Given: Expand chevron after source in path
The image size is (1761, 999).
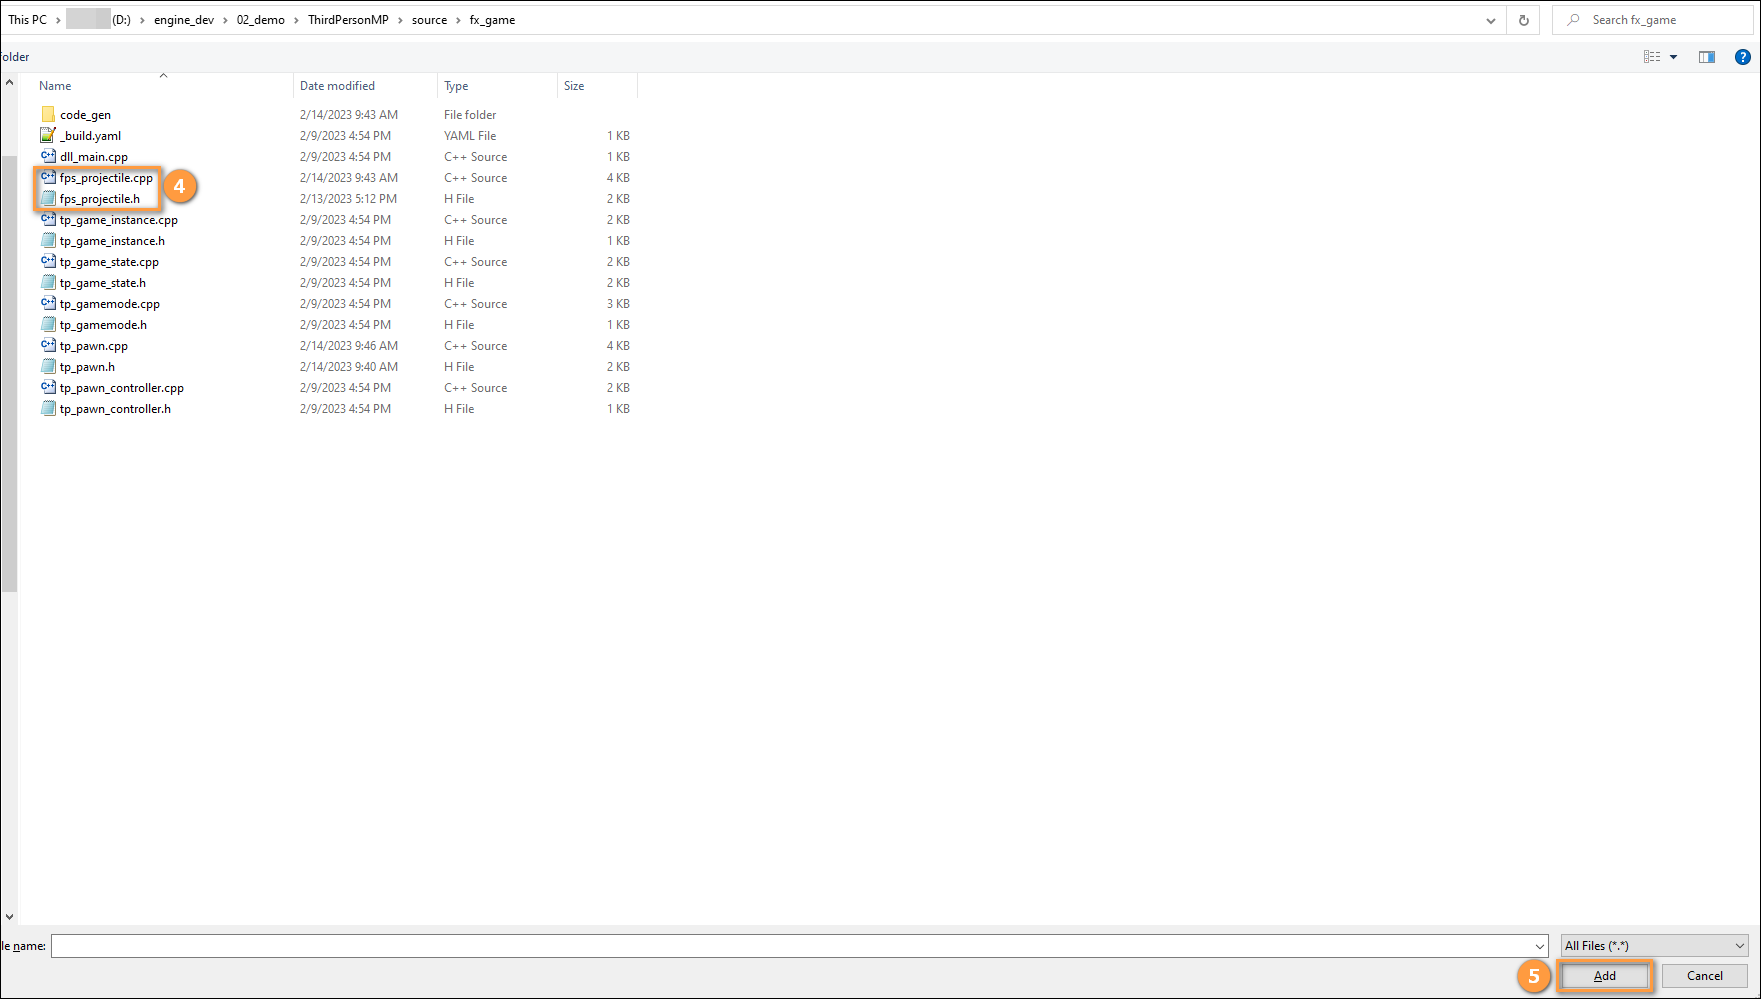Looking at the screenshot, I should pos(458,20).
